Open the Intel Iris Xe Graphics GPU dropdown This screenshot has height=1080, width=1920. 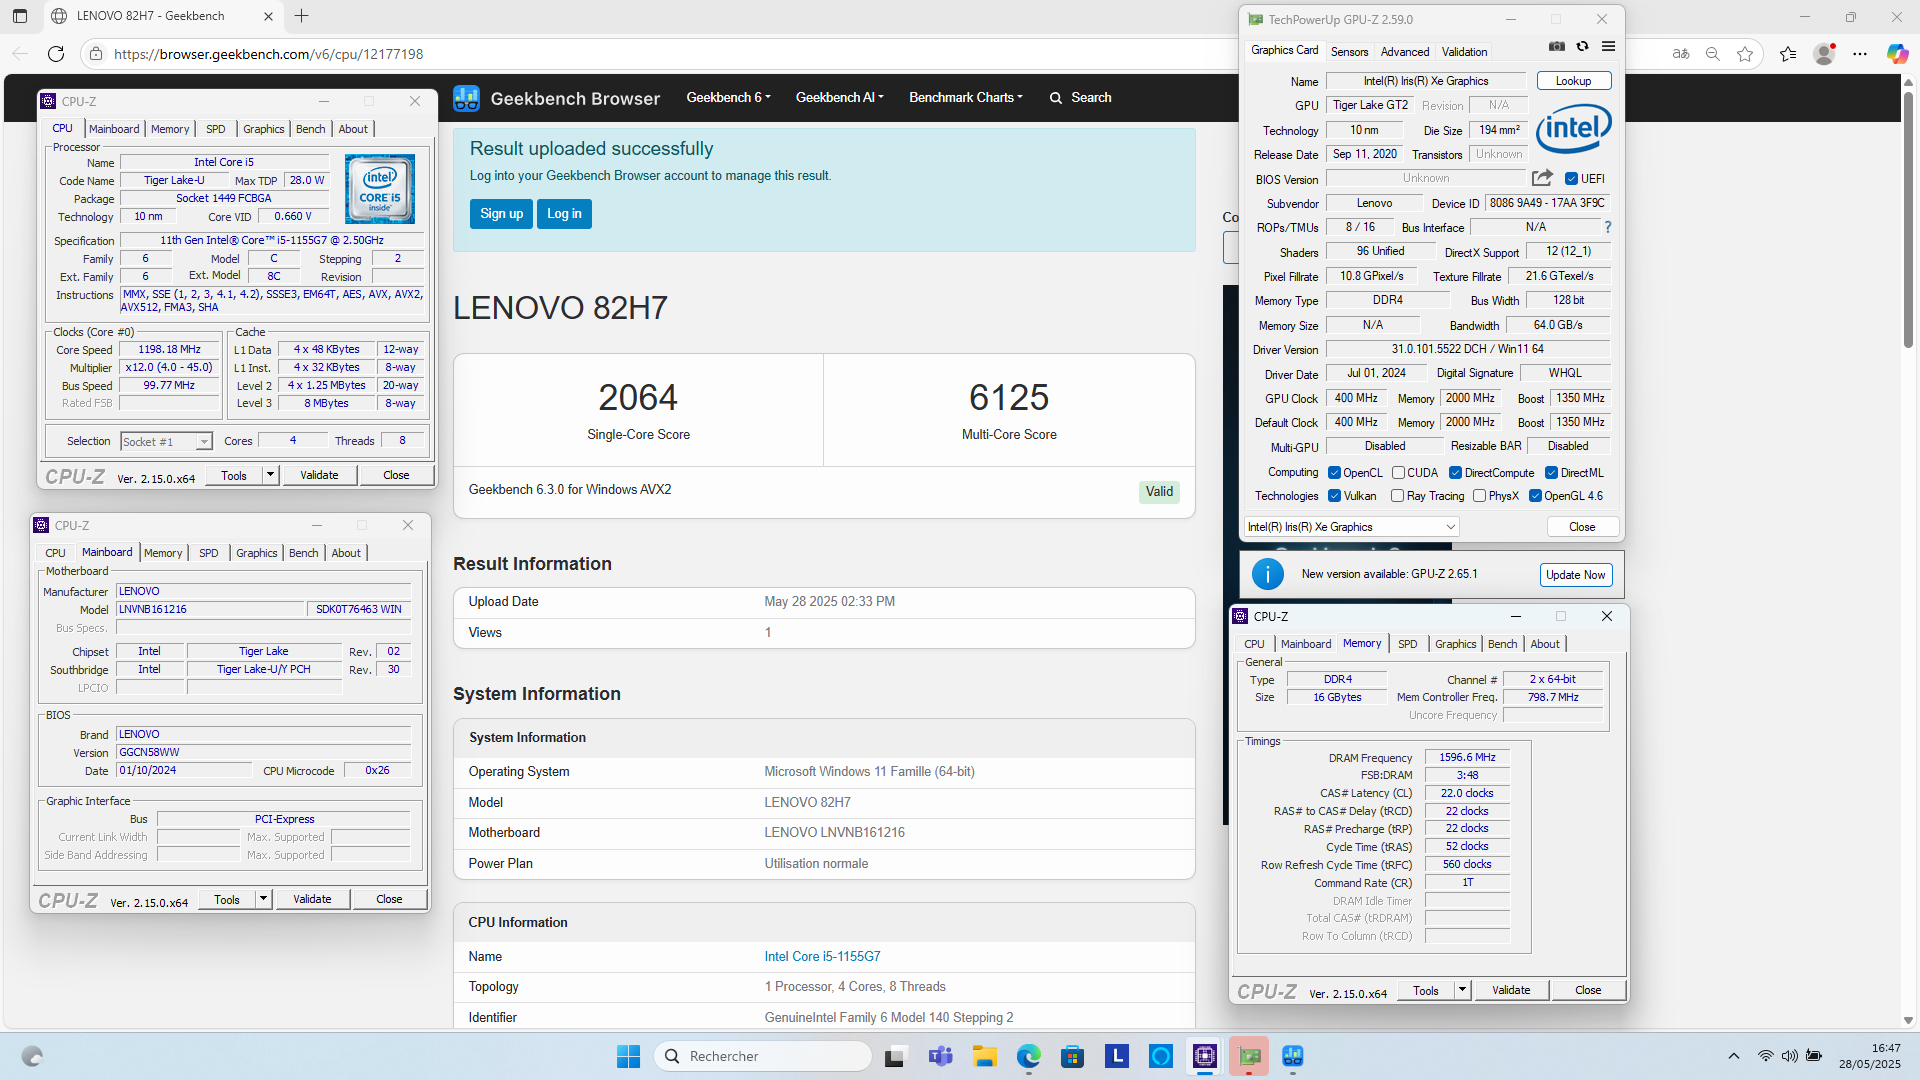pyautogui.click(x=1352, y=527)
